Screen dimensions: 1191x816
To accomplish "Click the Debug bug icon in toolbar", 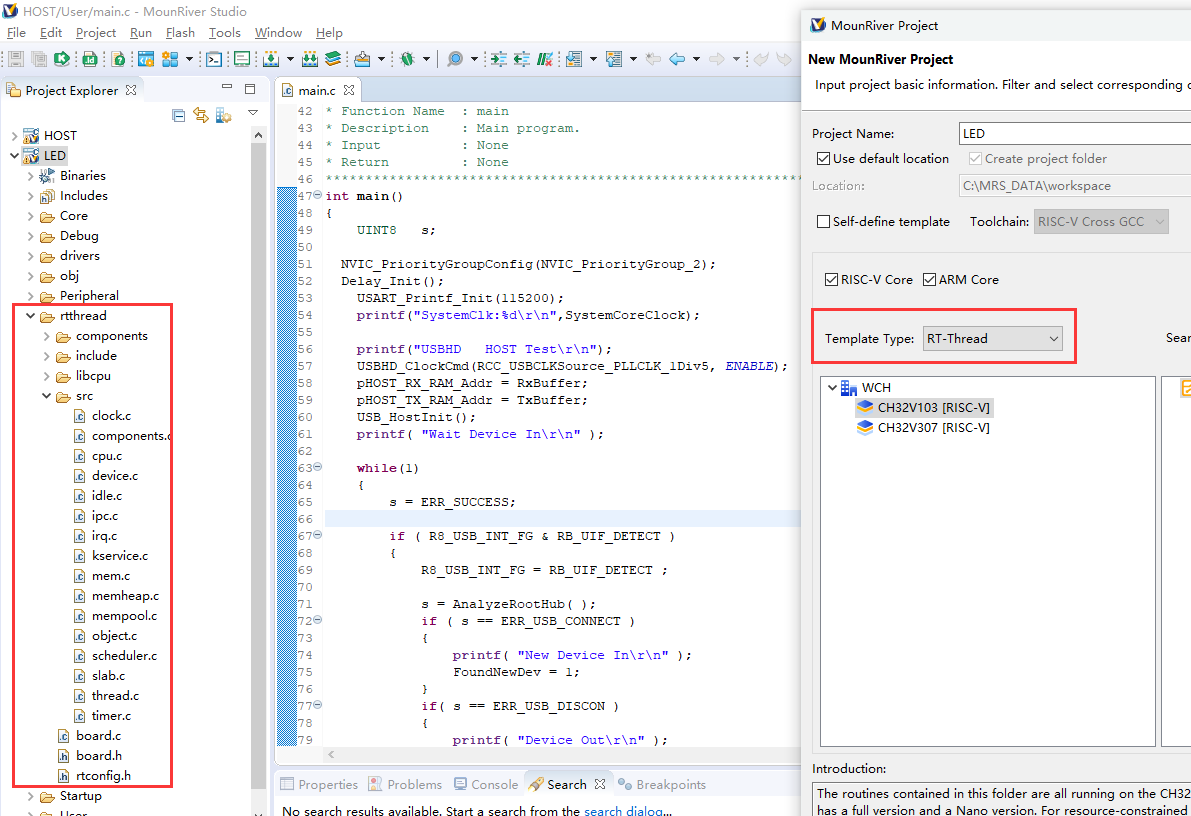I will [407, 60].
